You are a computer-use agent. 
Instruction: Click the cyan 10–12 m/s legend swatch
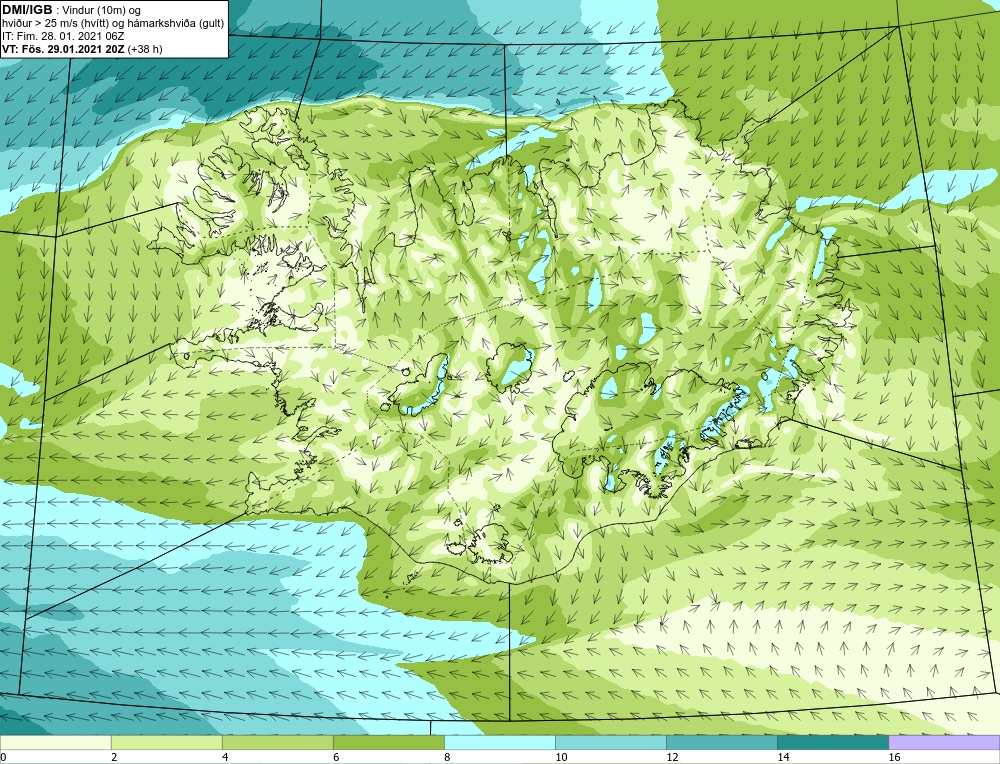pyautogui.click(x=610, y=742)
